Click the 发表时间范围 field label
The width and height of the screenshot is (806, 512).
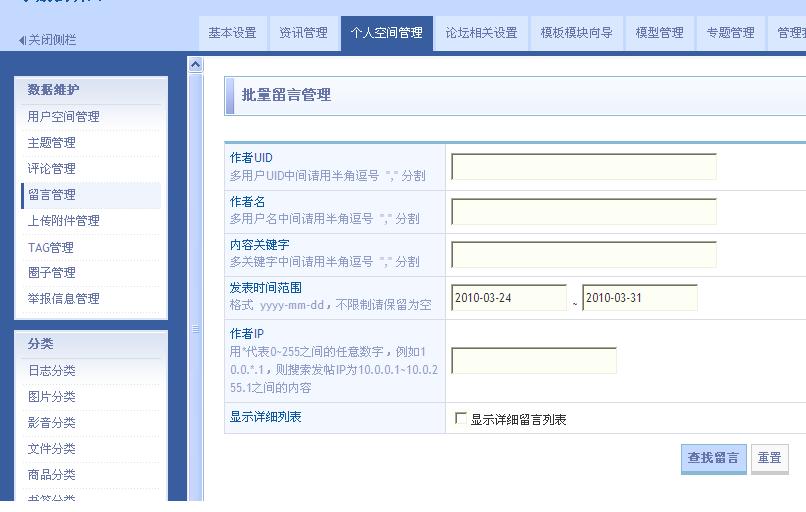(266, 288)
